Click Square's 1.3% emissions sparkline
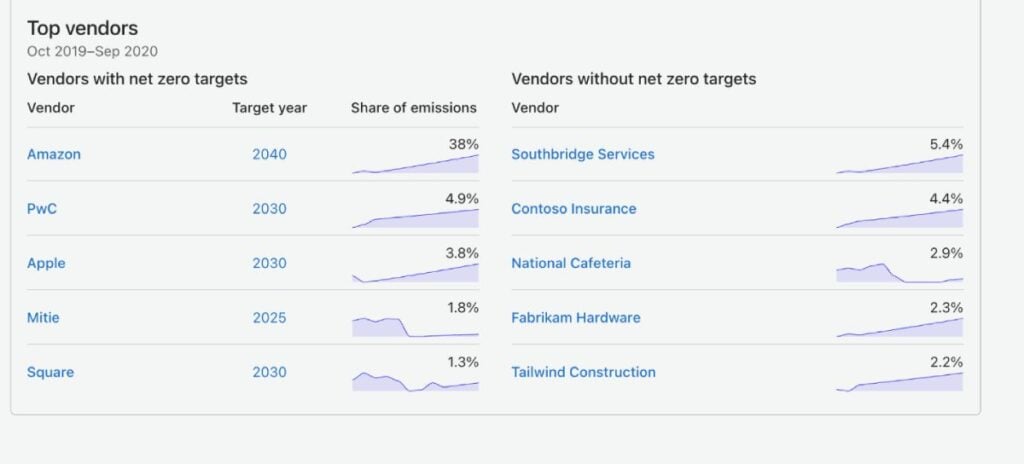The height and width of the screenshot is (464, 1024). 415,382
